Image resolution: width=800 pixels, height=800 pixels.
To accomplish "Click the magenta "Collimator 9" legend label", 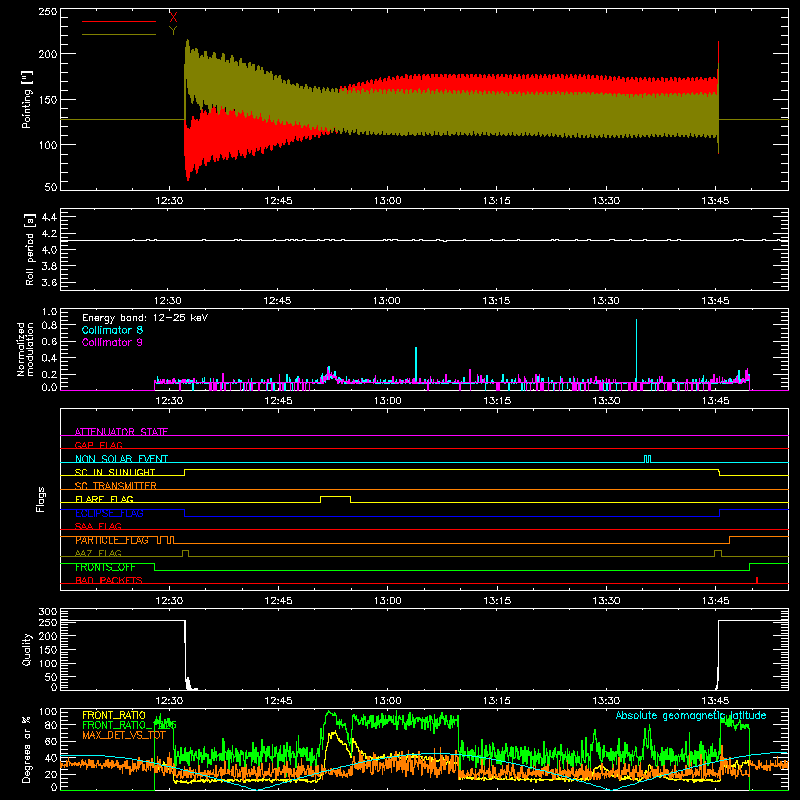I will [x=112, y=342].
